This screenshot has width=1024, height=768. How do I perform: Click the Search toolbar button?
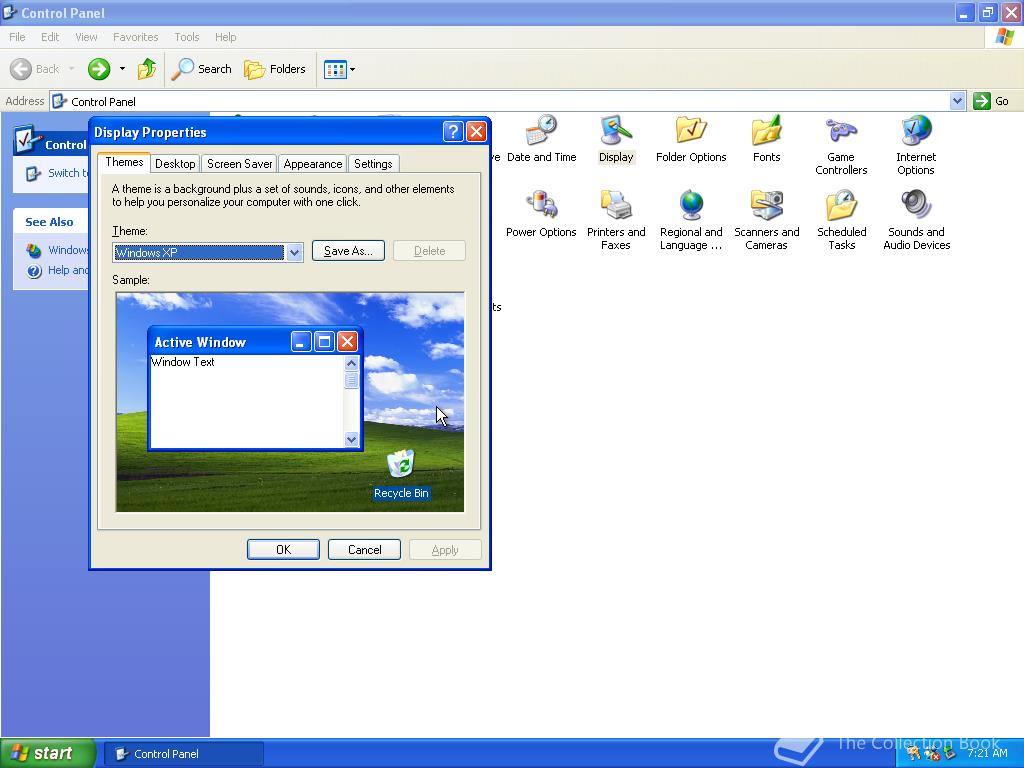(201, 69)
